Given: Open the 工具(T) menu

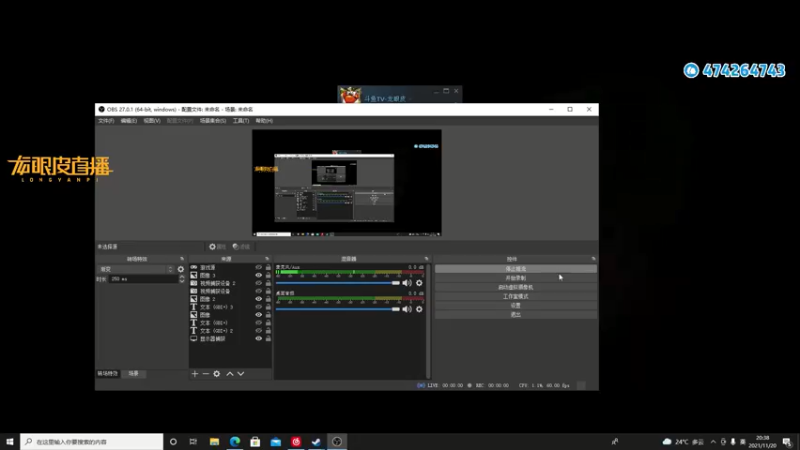Looking at the screenshot, I should [241, 121].
